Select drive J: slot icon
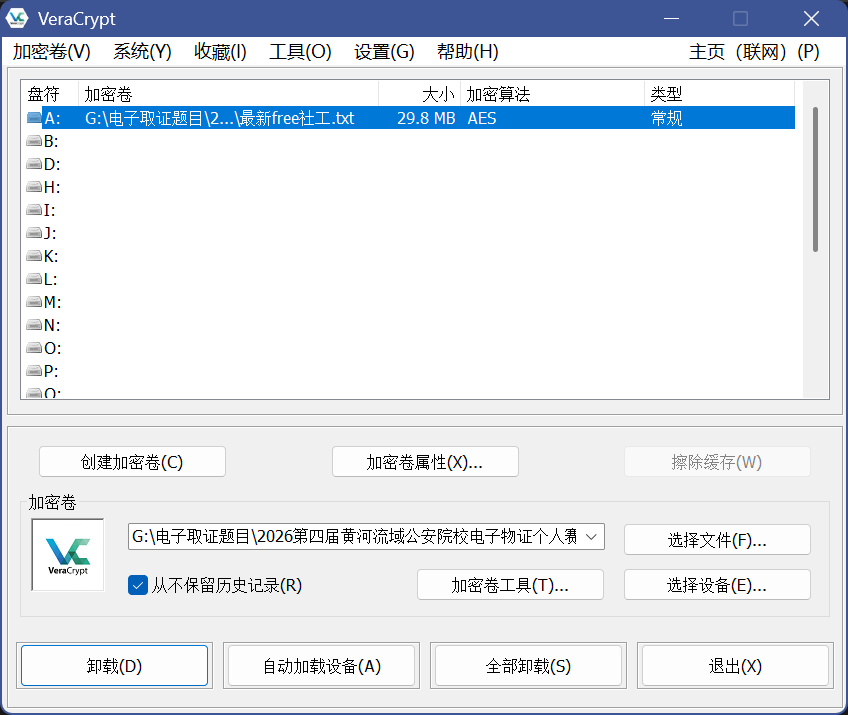 (35, 233)
